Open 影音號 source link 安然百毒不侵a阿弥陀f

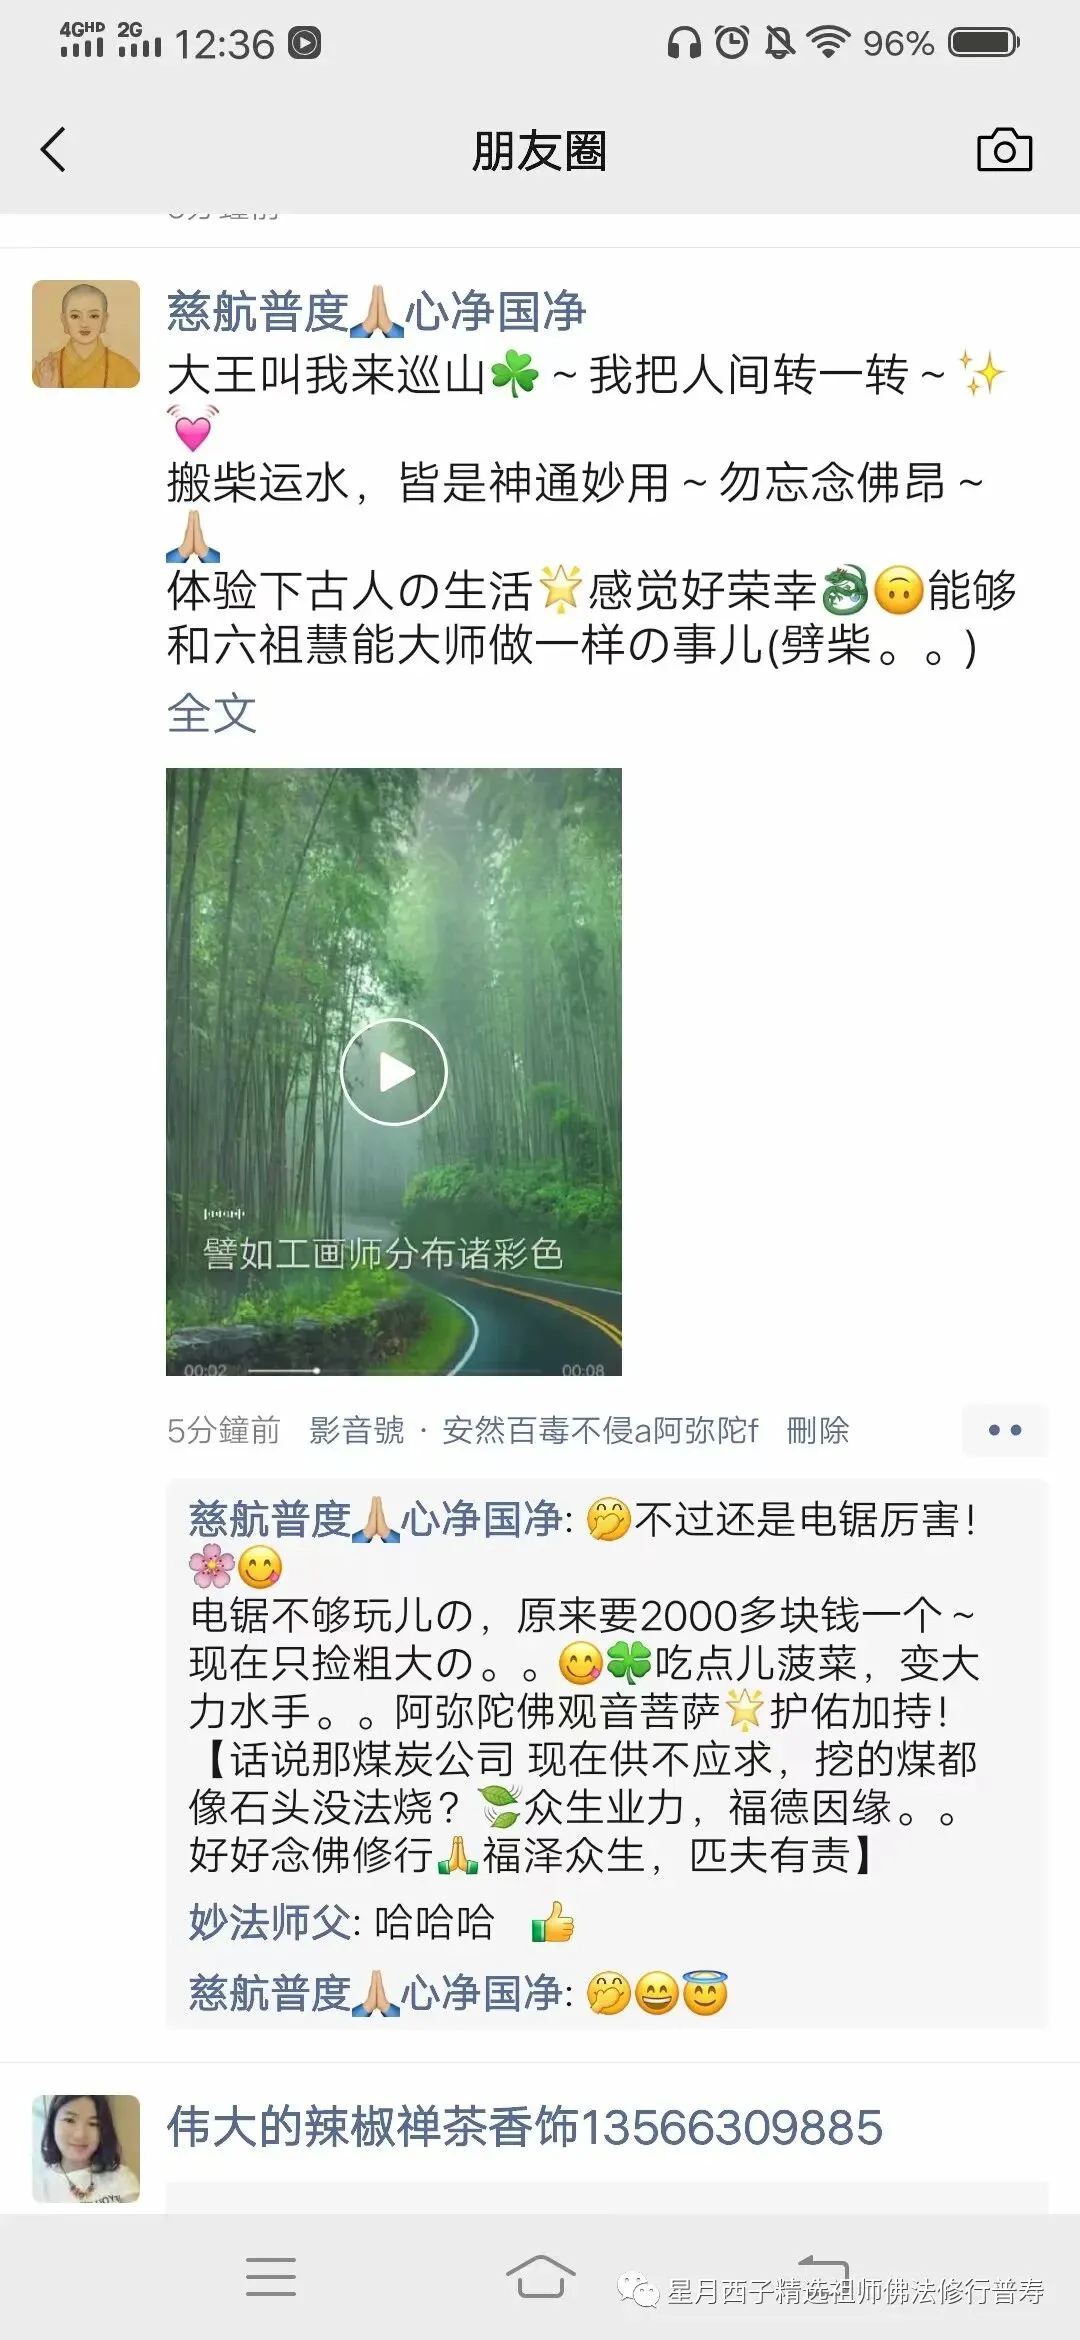click(x=600, y=1430)
